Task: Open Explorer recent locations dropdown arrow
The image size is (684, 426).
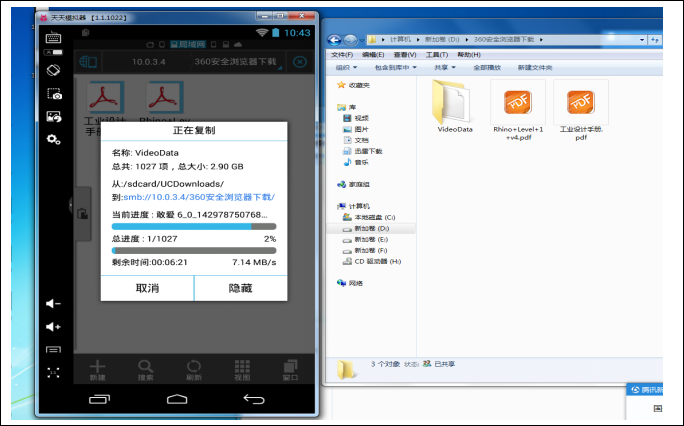Action: [x=362, y=41]
